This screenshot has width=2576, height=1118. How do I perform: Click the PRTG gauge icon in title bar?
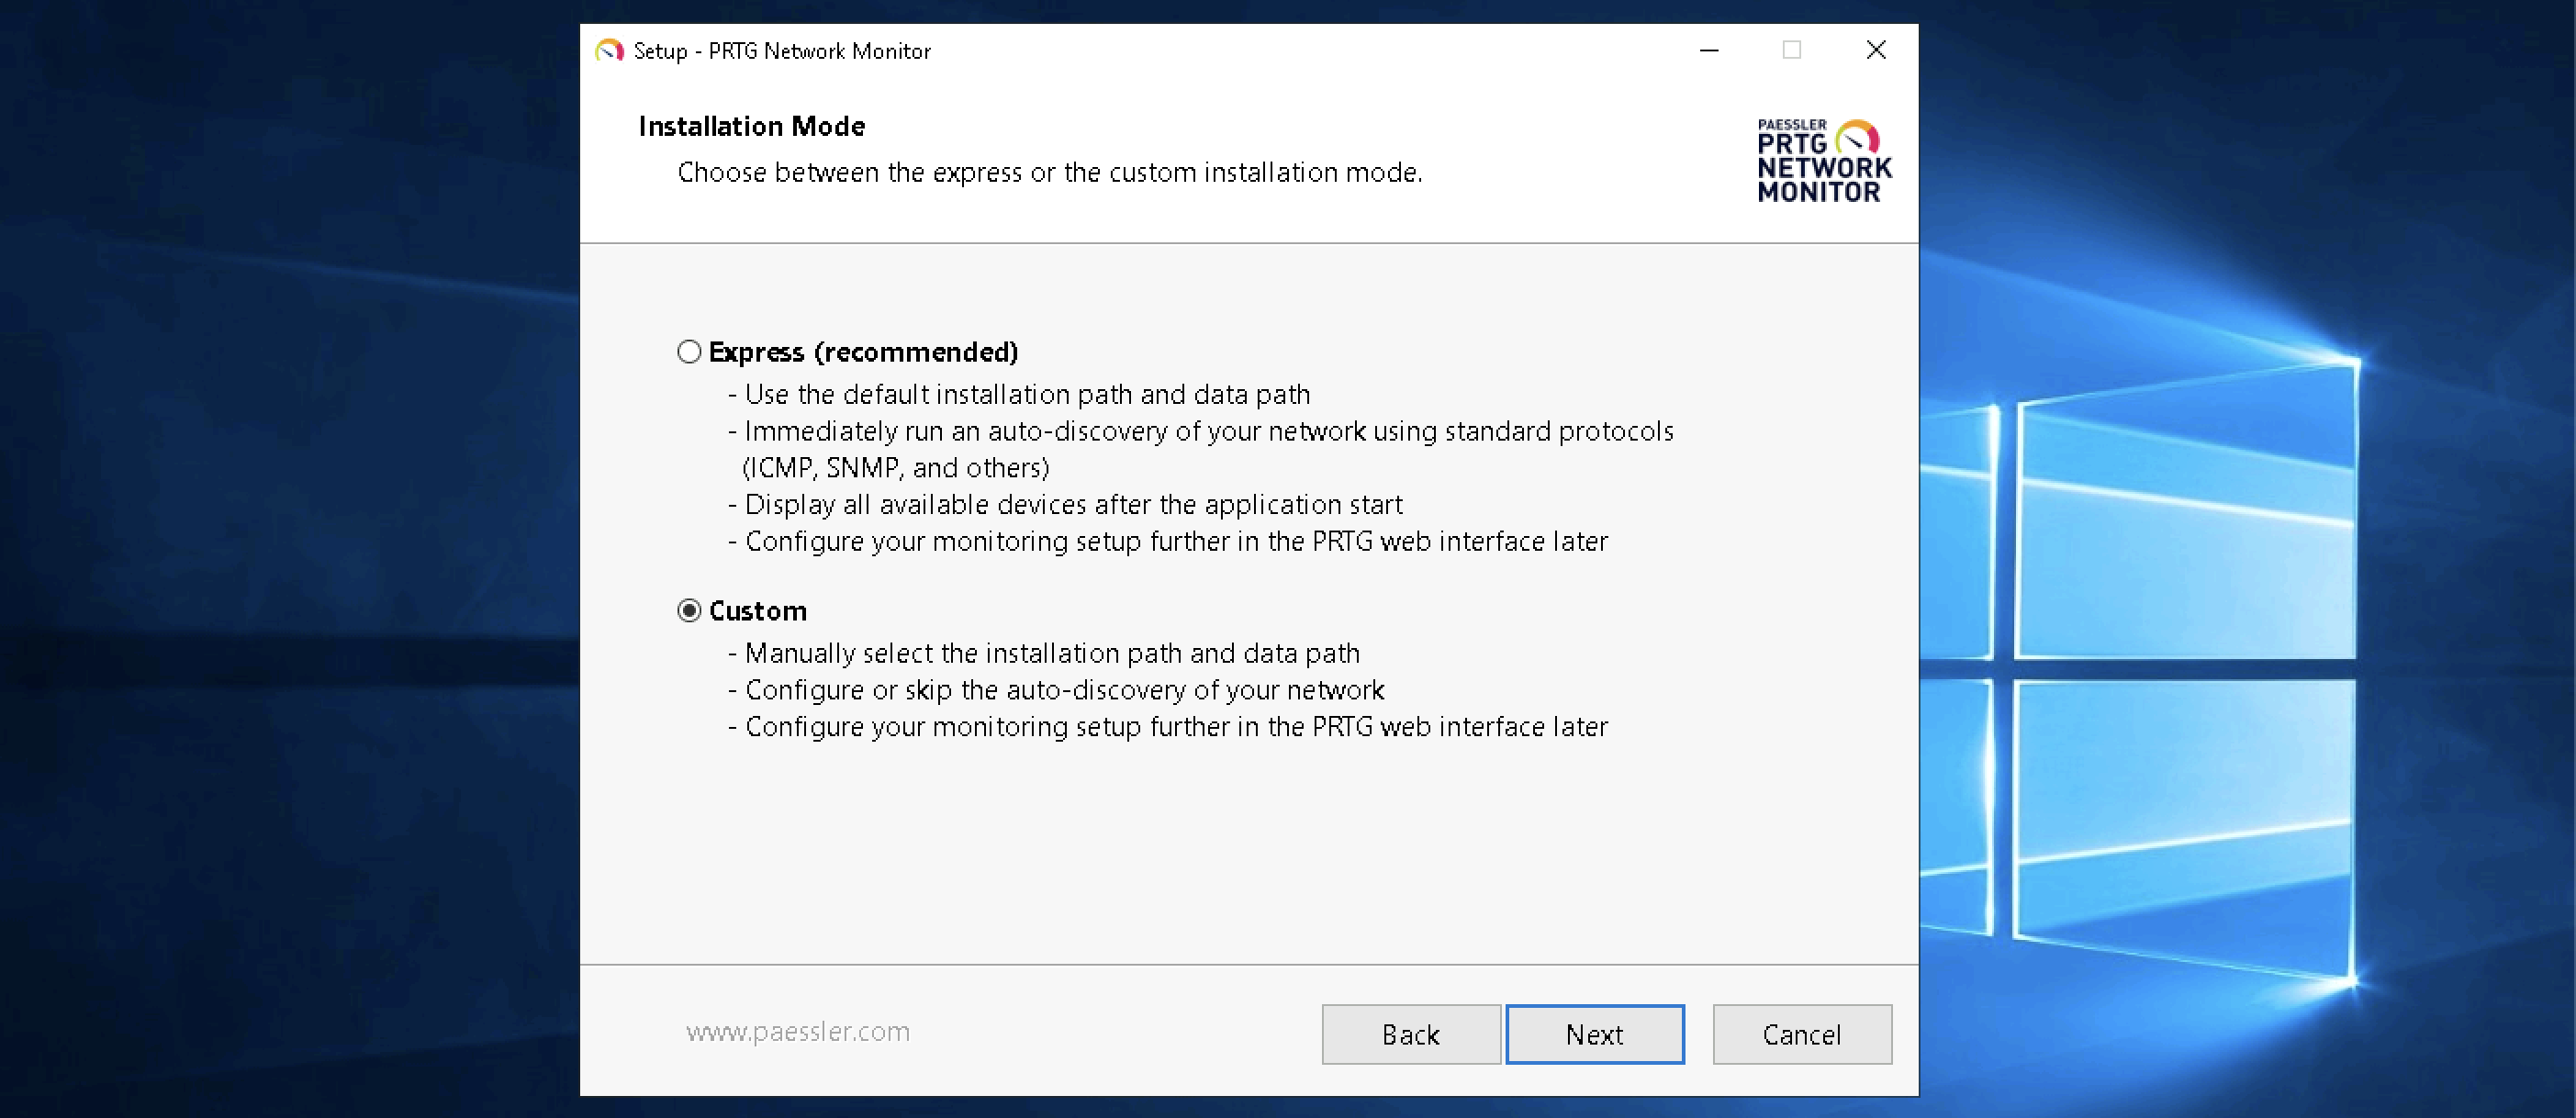tap(609, 51)
